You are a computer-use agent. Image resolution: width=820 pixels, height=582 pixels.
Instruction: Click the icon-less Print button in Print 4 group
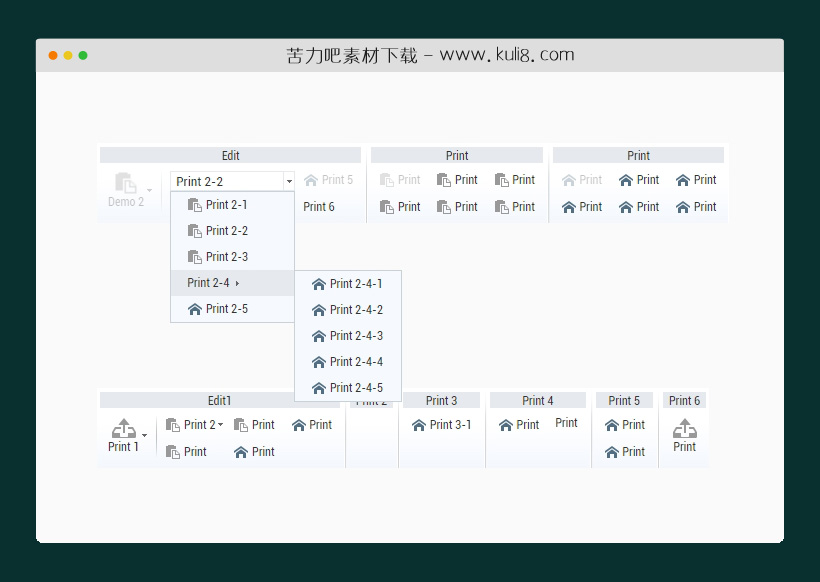click(566, 423)
